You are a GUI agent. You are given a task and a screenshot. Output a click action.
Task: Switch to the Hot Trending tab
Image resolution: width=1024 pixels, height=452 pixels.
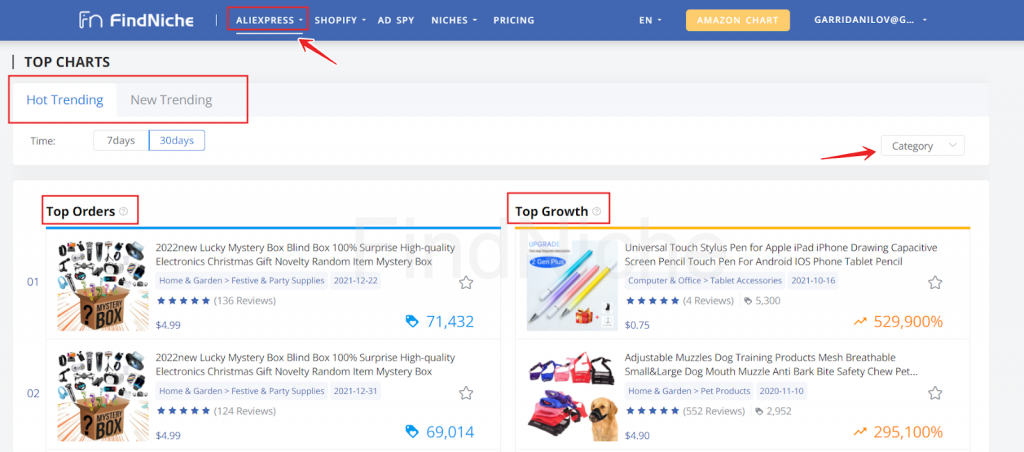(65, 100)
